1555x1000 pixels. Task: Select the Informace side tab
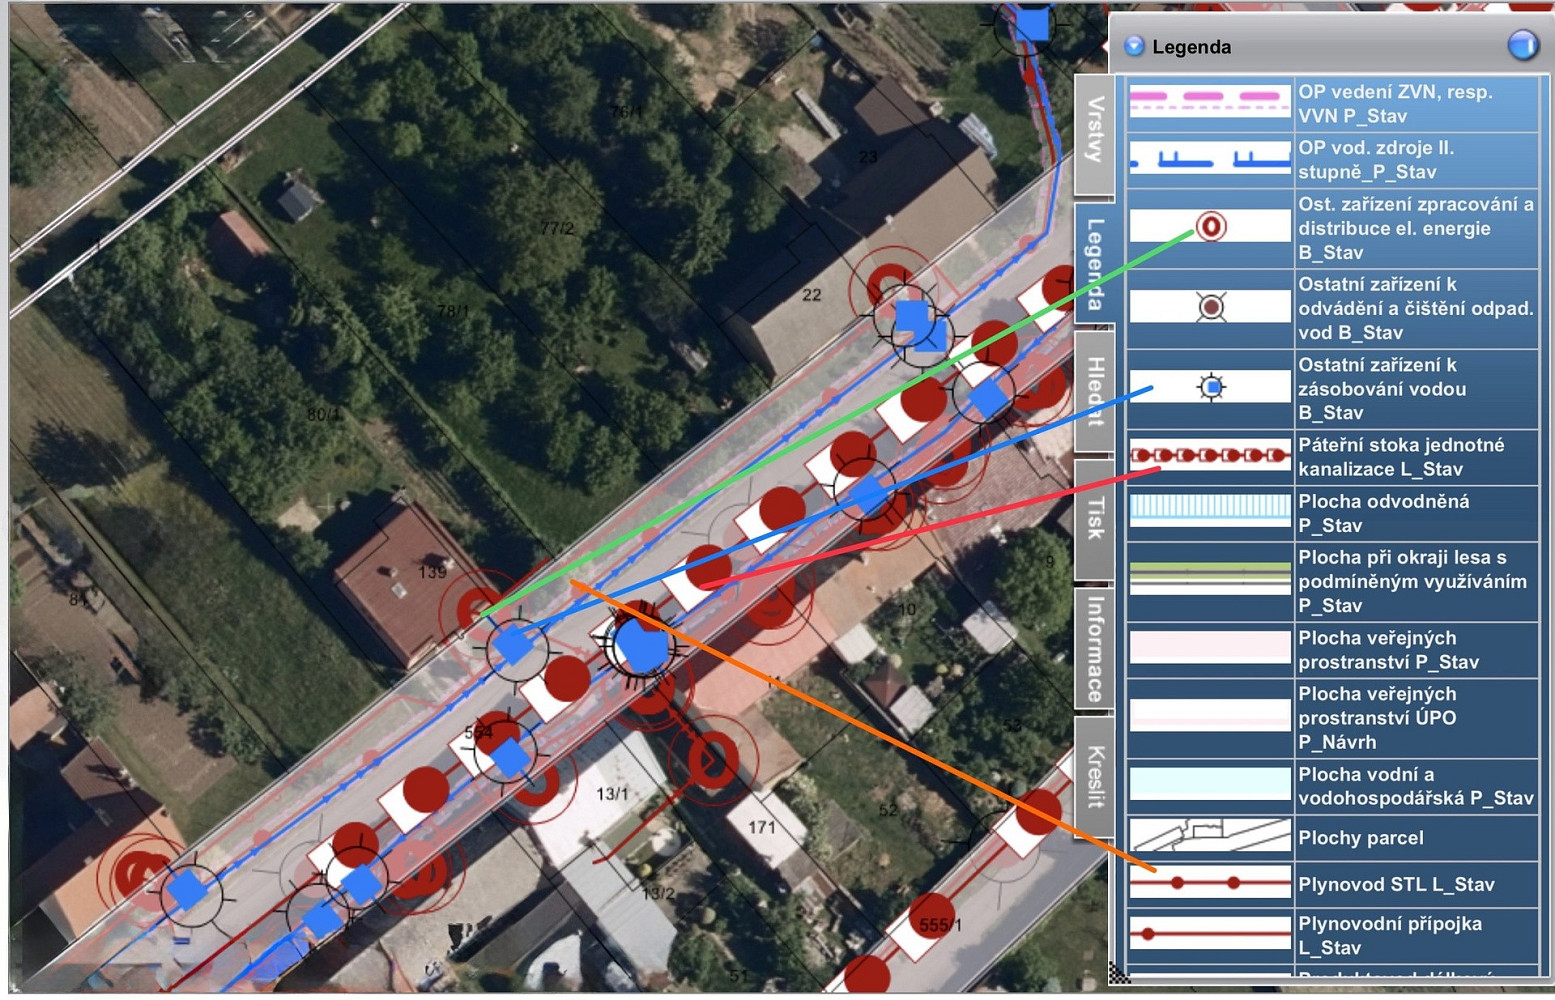tap(1095, 648)
